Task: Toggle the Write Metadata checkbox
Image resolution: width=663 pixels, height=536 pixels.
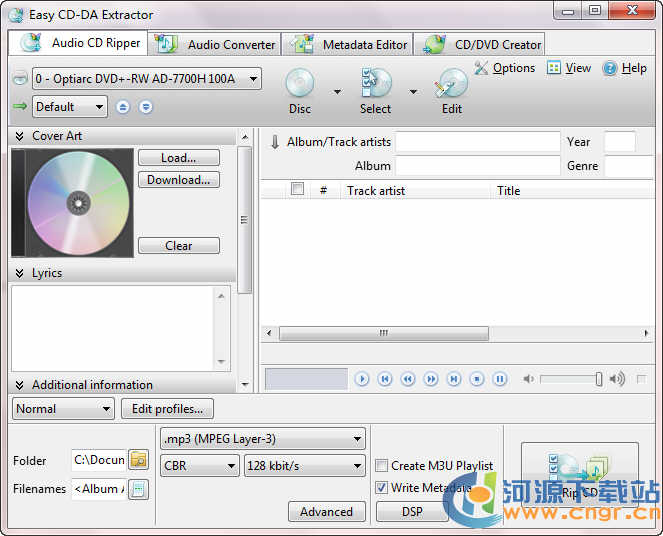Action: click(381, 488)
